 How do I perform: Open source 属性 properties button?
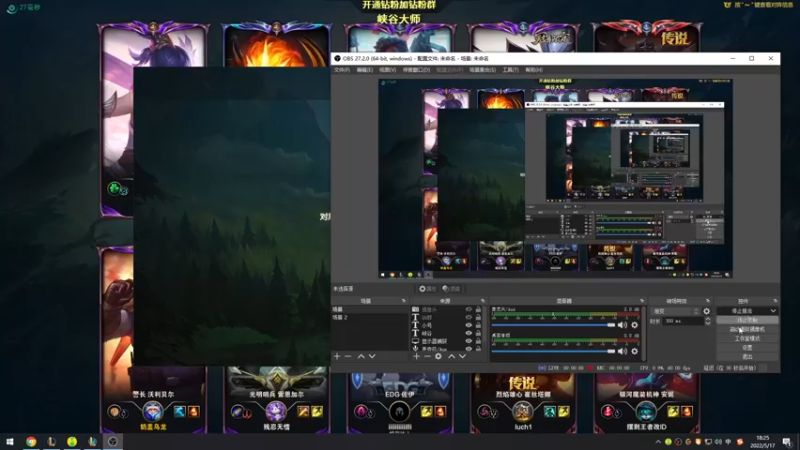click(428, 289)
